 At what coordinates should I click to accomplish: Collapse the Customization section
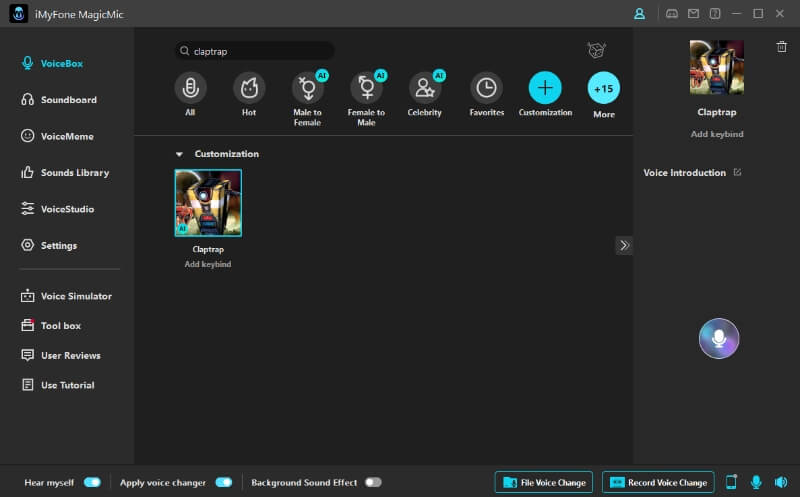[179, 154]
